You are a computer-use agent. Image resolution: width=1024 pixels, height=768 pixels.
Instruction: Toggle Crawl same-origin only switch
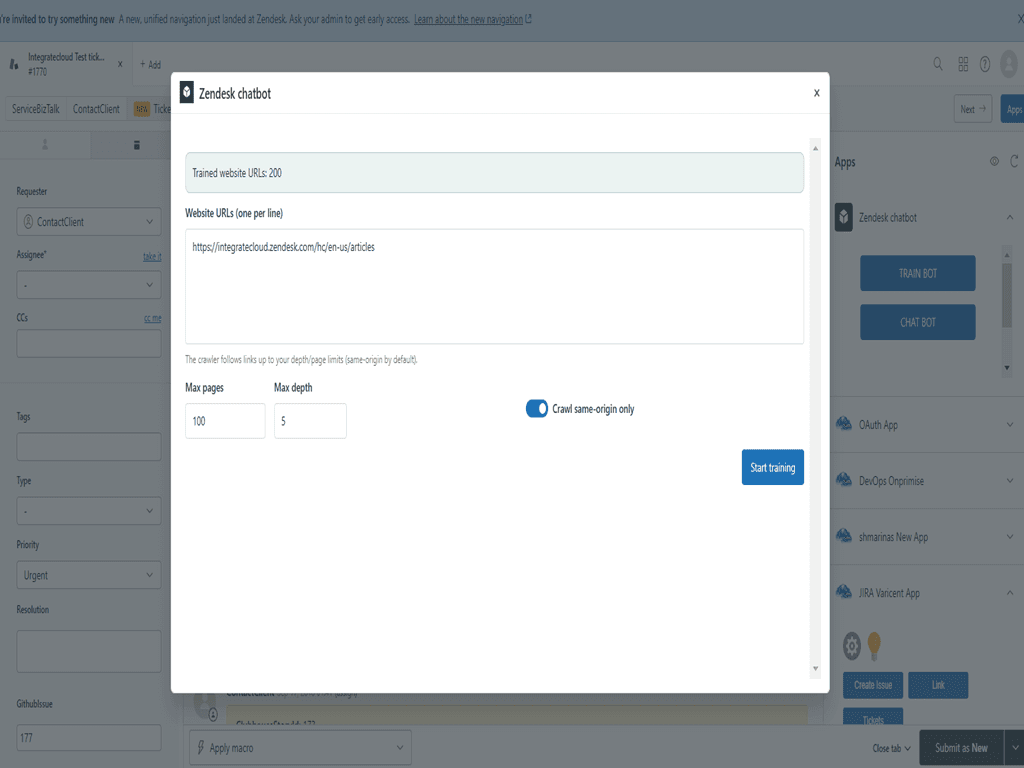(x=537, y=409)
